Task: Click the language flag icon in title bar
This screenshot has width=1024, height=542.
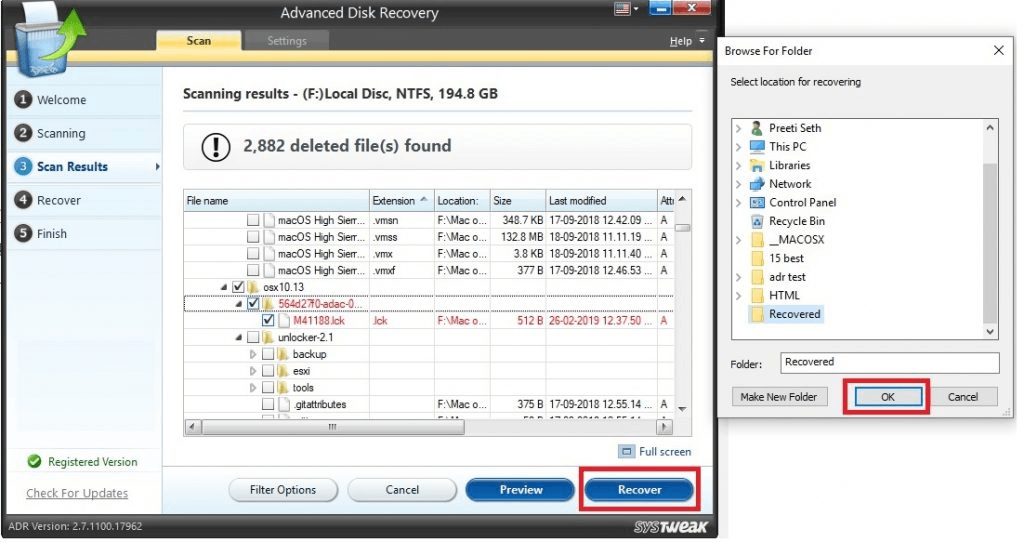Action: point(622,9)
